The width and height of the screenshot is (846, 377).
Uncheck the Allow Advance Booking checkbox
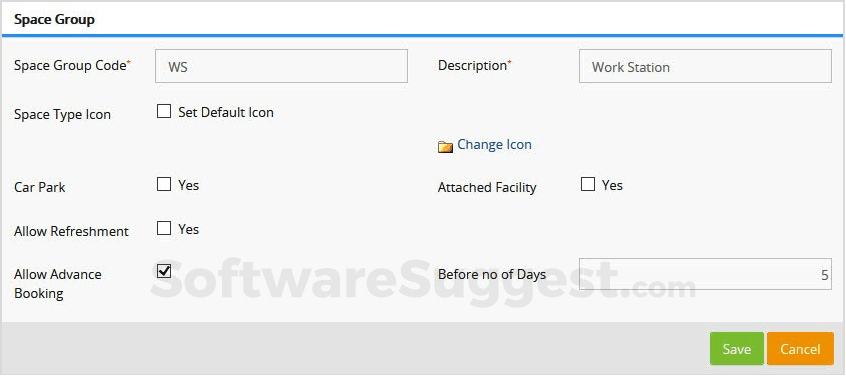point(164,271)
